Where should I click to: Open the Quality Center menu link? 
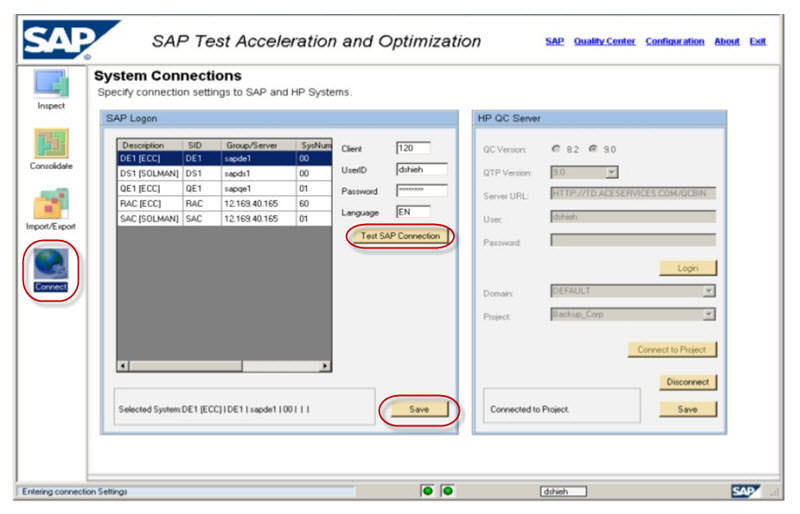coord(604,41)
